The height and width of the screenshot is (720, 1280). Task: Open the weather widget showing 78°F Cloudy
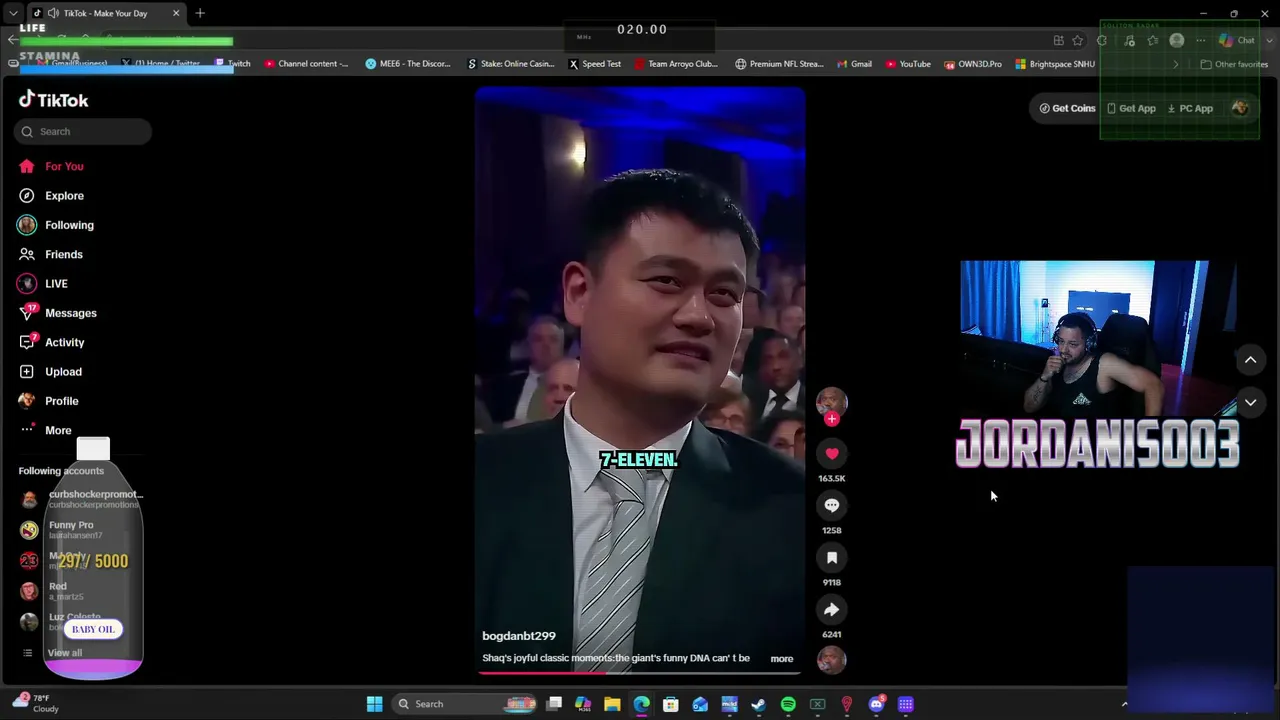(x=38, y=703)
